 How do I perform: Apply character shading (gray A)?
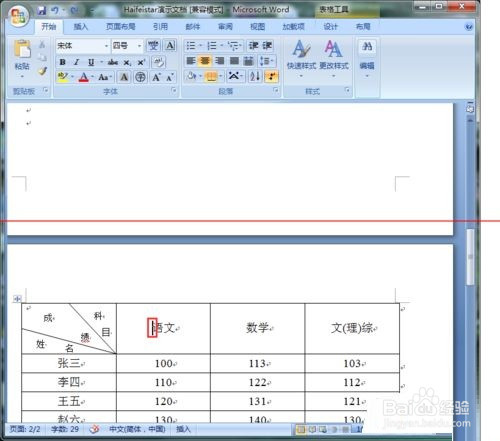point(124,77)
